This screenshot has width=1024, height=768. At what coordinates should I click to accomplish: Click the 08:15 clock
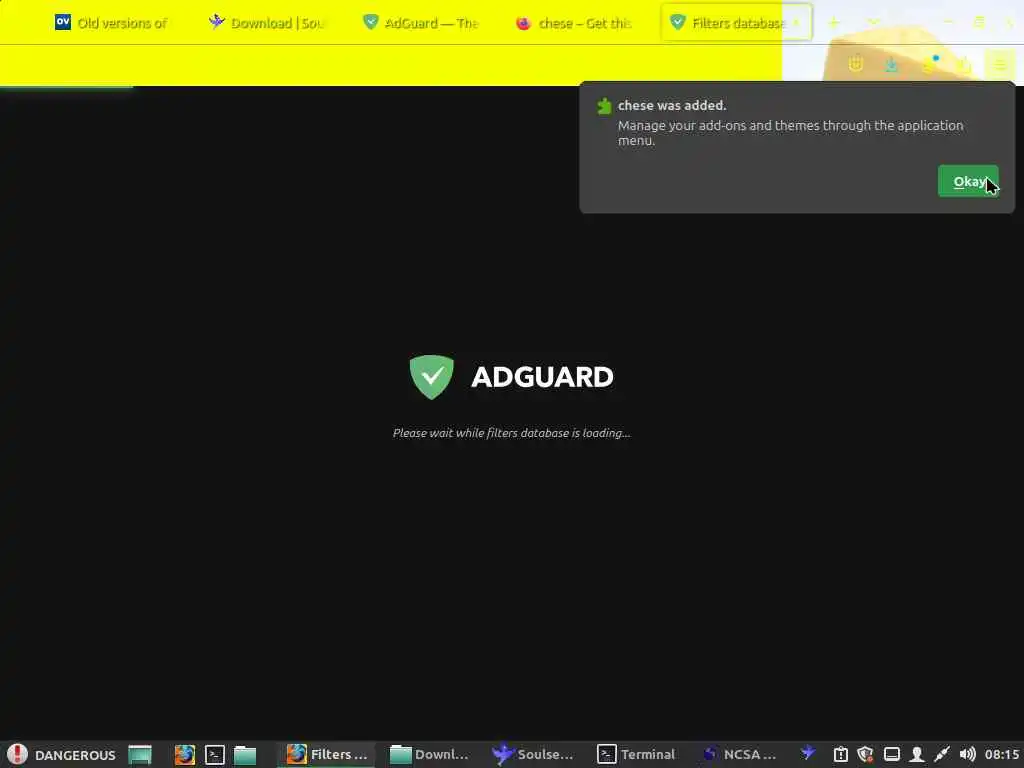(x=1002, y=754)
